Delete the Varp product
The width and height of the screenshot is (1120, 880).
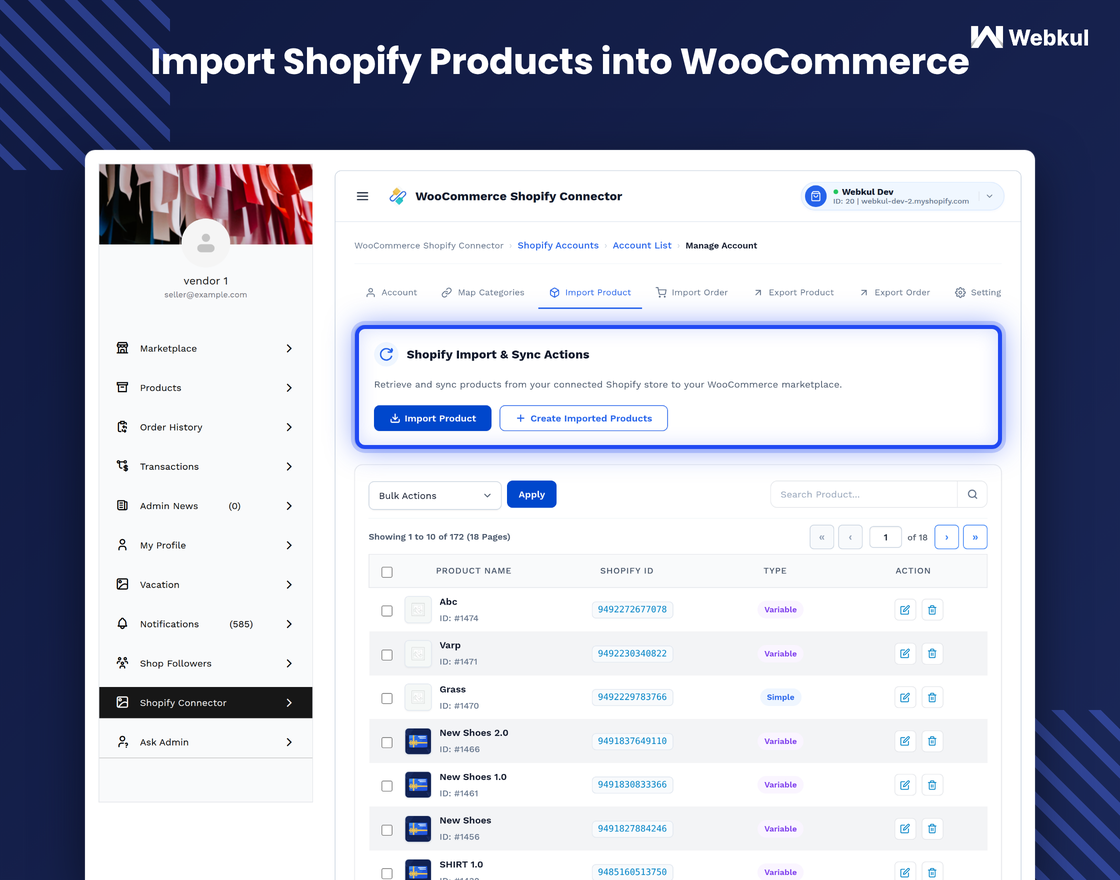coord(932,654)
